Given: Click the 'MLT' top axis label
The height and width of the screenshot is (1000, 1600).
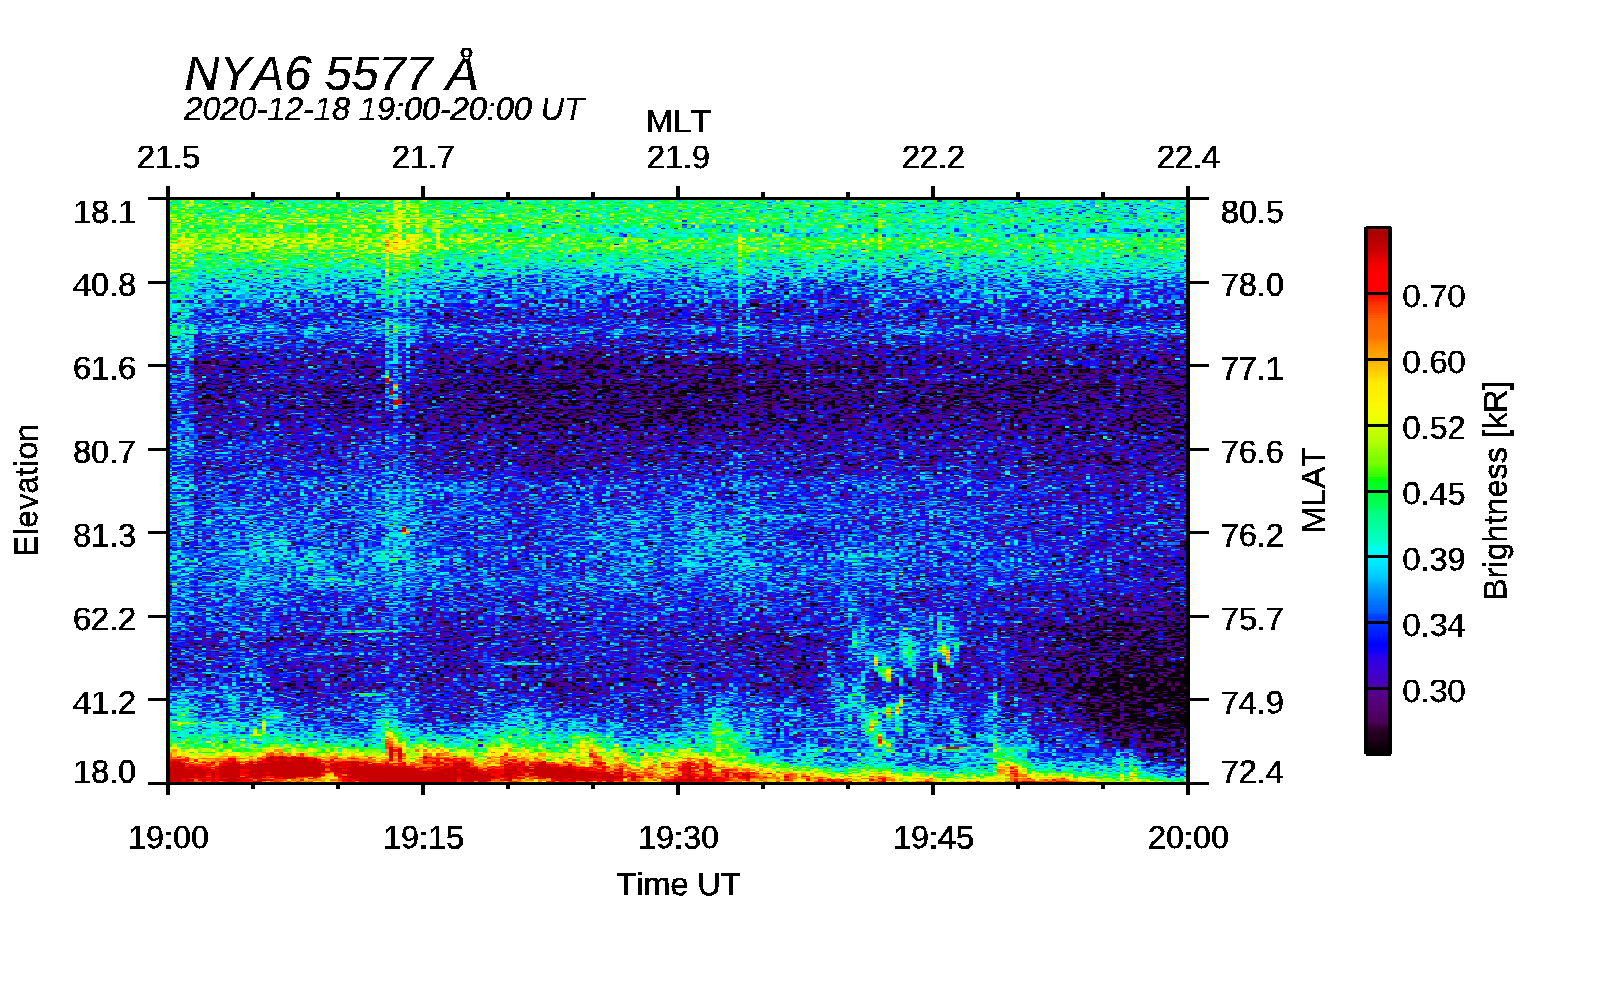Looking at the screenshot, I should [x=678, y=122].
